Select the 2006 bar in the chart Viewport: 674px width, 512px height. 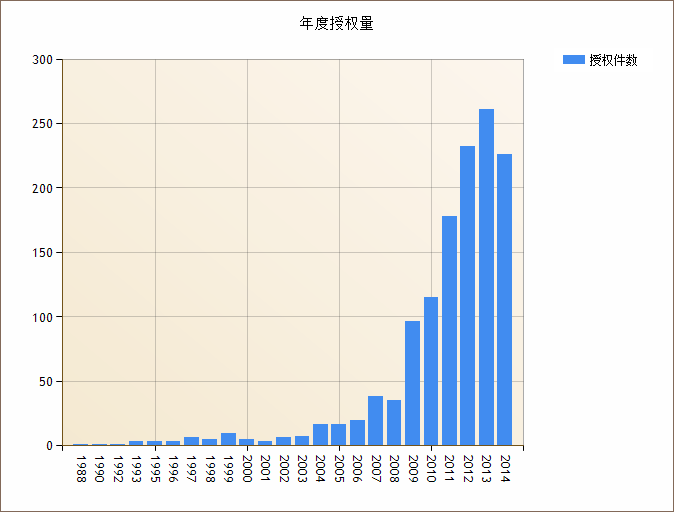pyautogui.click(x=357, y=432)
